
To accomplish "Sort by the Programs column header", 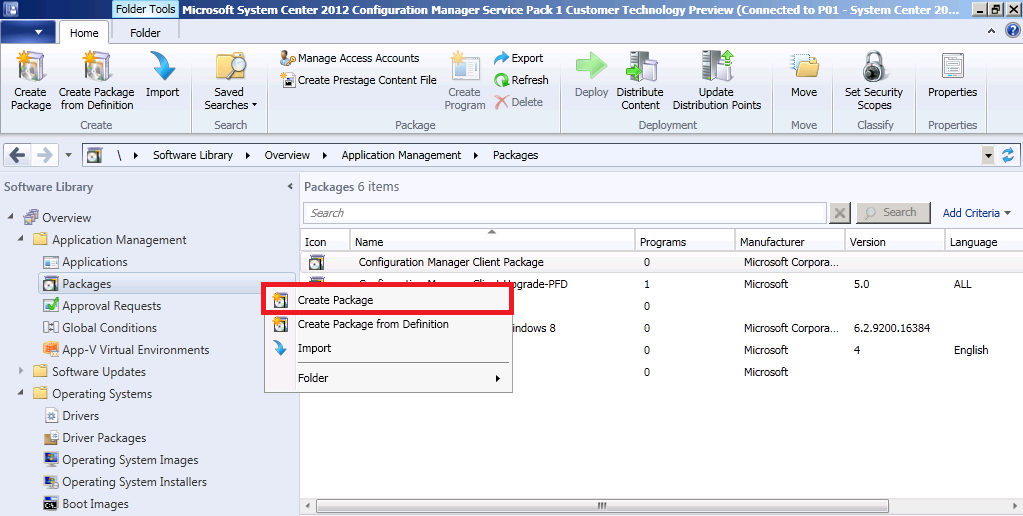I will [685, 241].
